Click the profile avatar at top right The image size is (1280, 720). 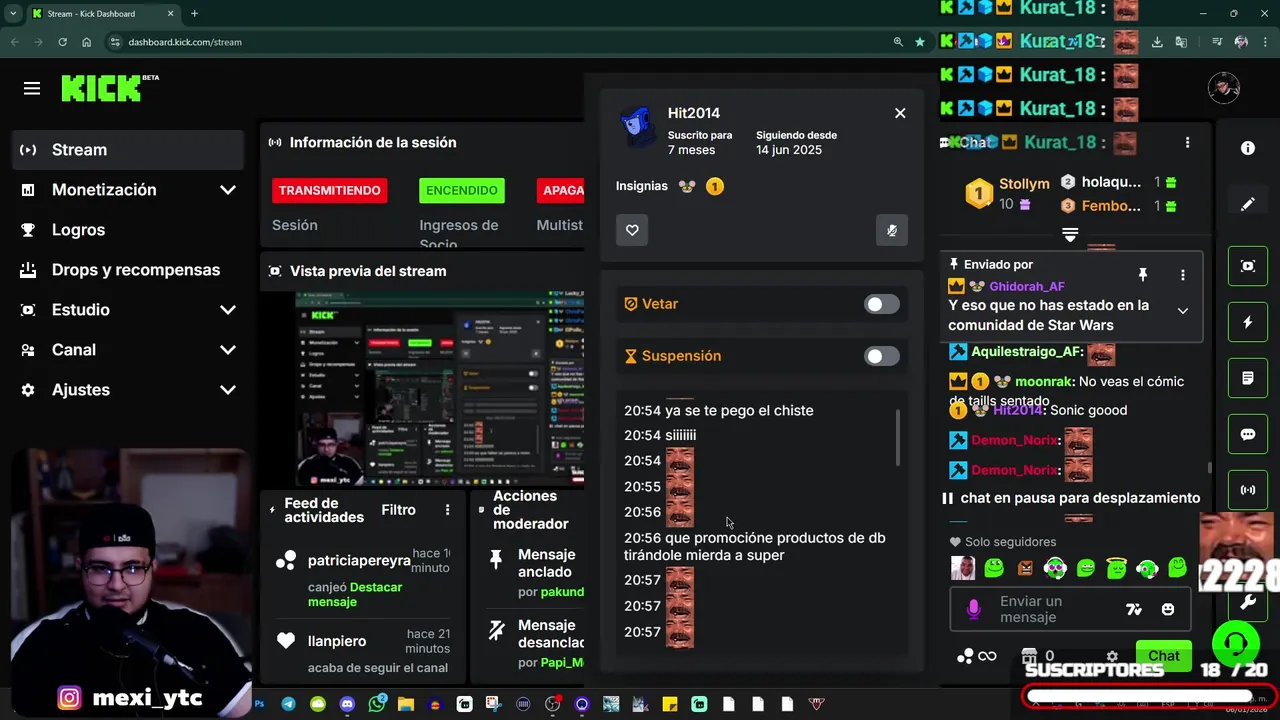pyautogui.click(x=1224, y=89)
